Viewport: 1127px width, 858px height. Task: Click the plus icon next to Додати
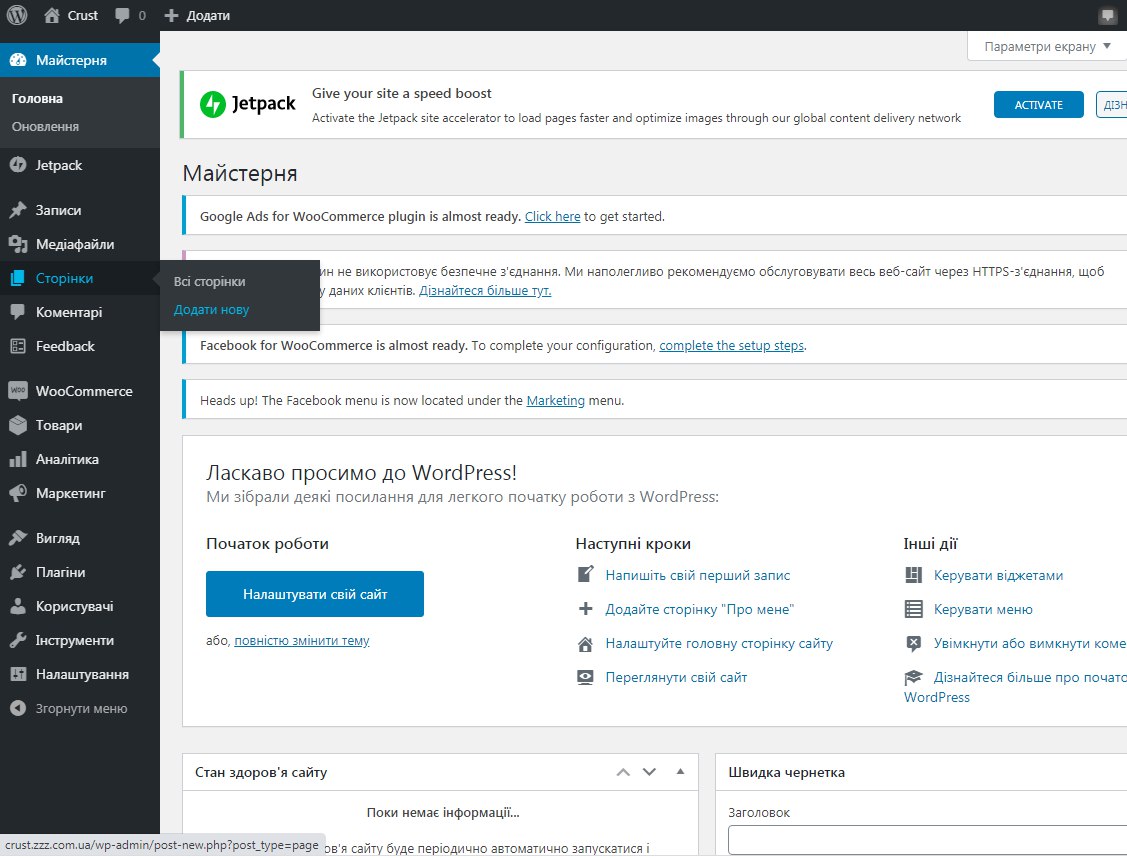pos(171,15)
